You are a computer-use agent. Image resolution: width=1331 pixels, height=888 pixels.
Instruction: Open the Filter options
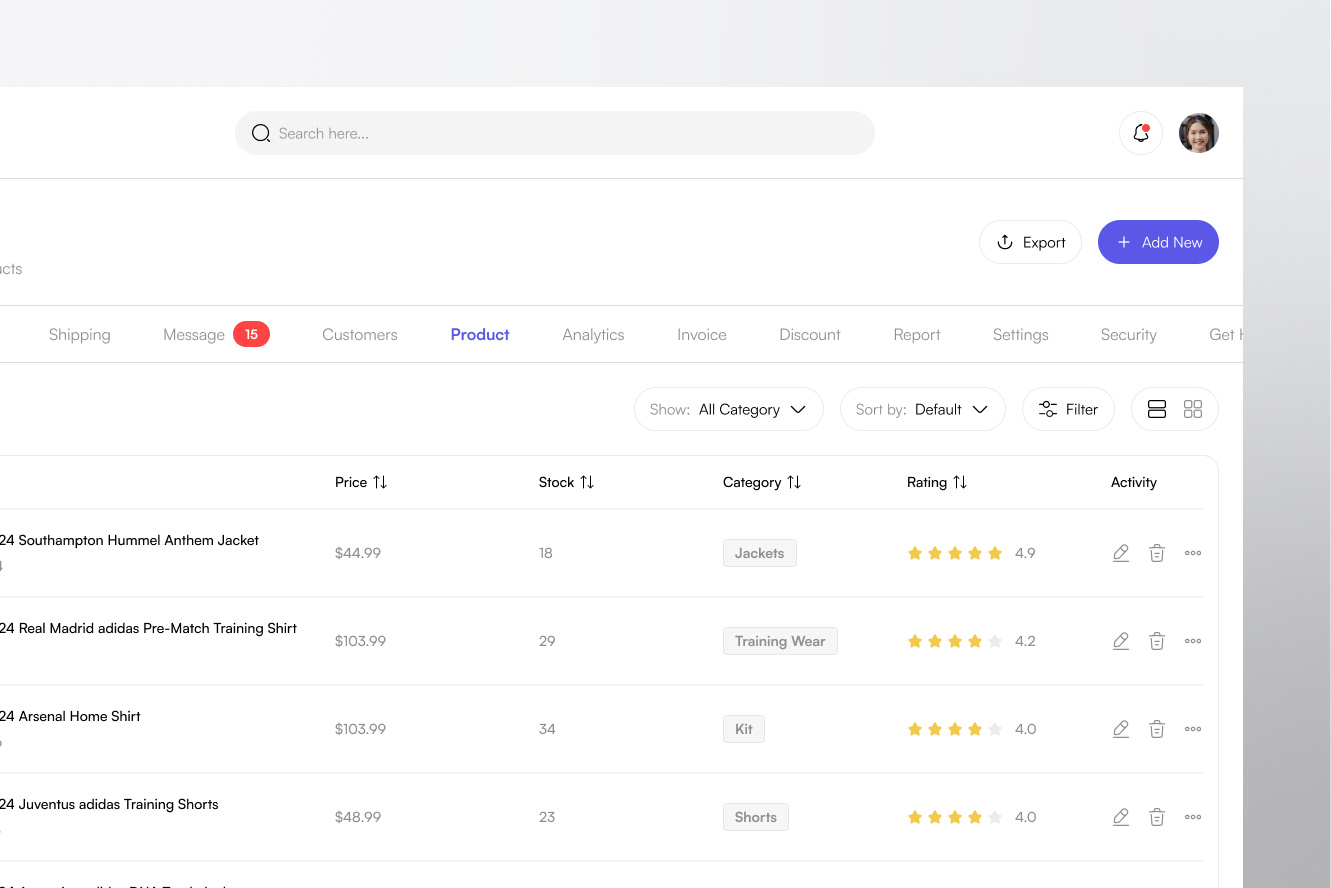[x=1068, y=409]
